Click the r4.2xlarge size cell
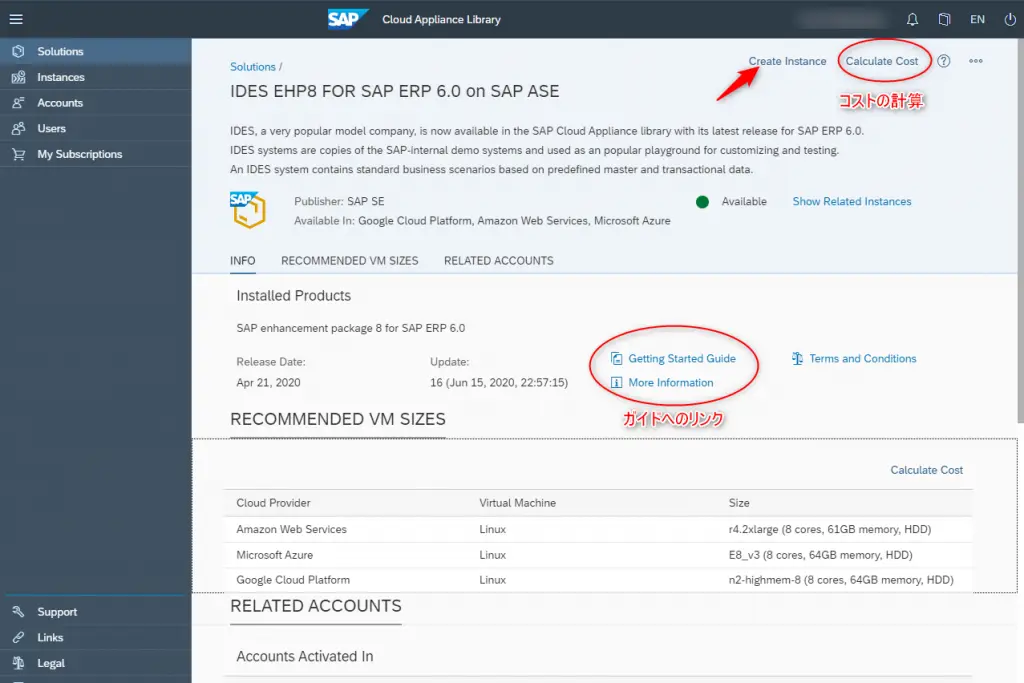Image resolution: width=1024 pixels, height=683 pixels. tap(829, 530)
